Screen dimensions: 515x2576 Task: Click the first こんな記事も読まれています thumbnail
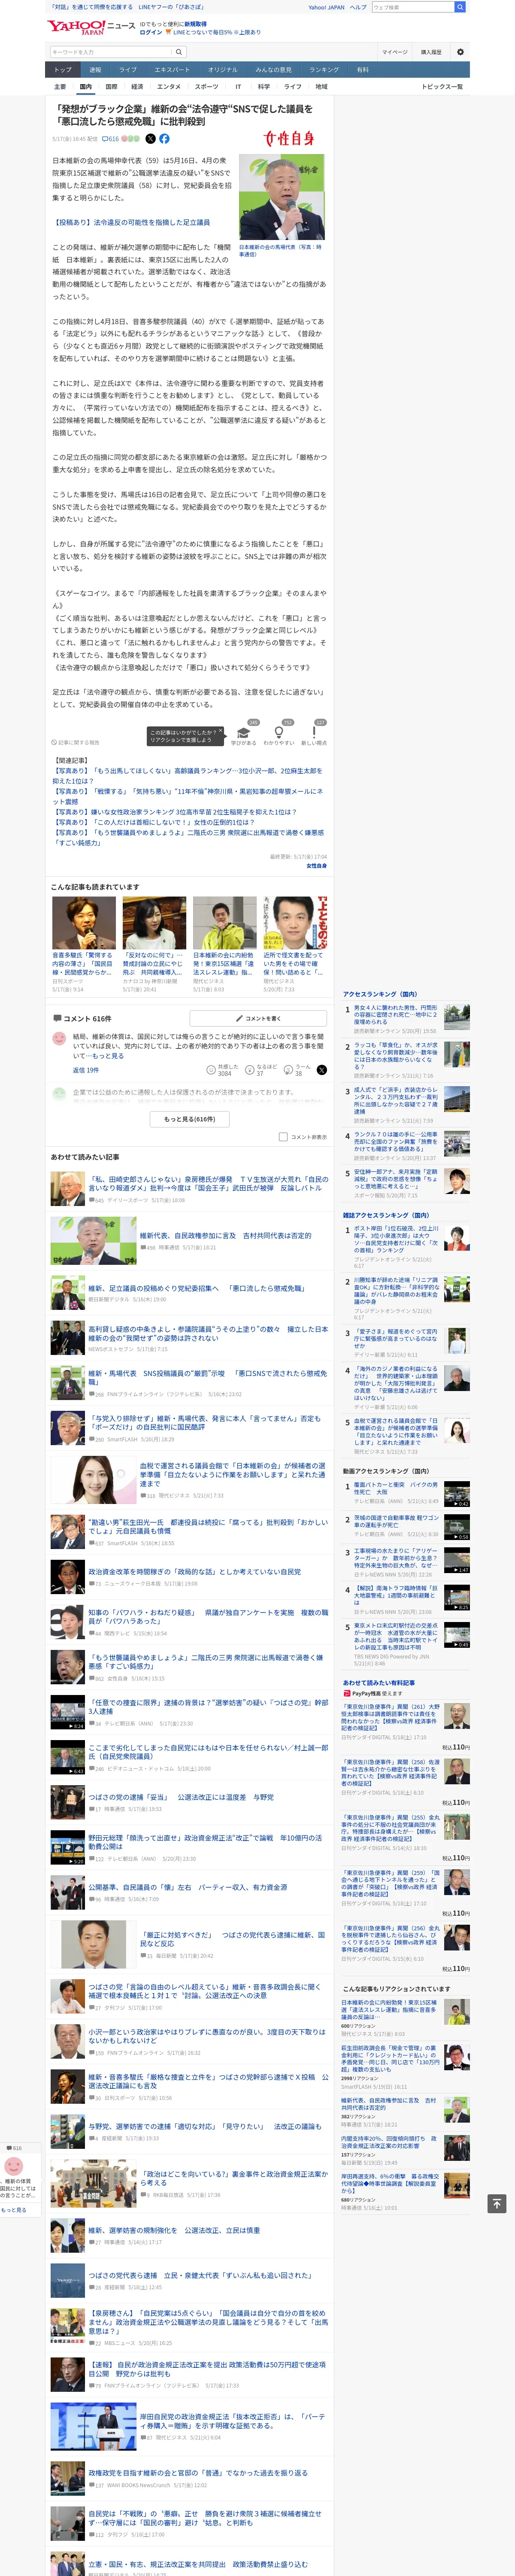click(x=84, y=922)
